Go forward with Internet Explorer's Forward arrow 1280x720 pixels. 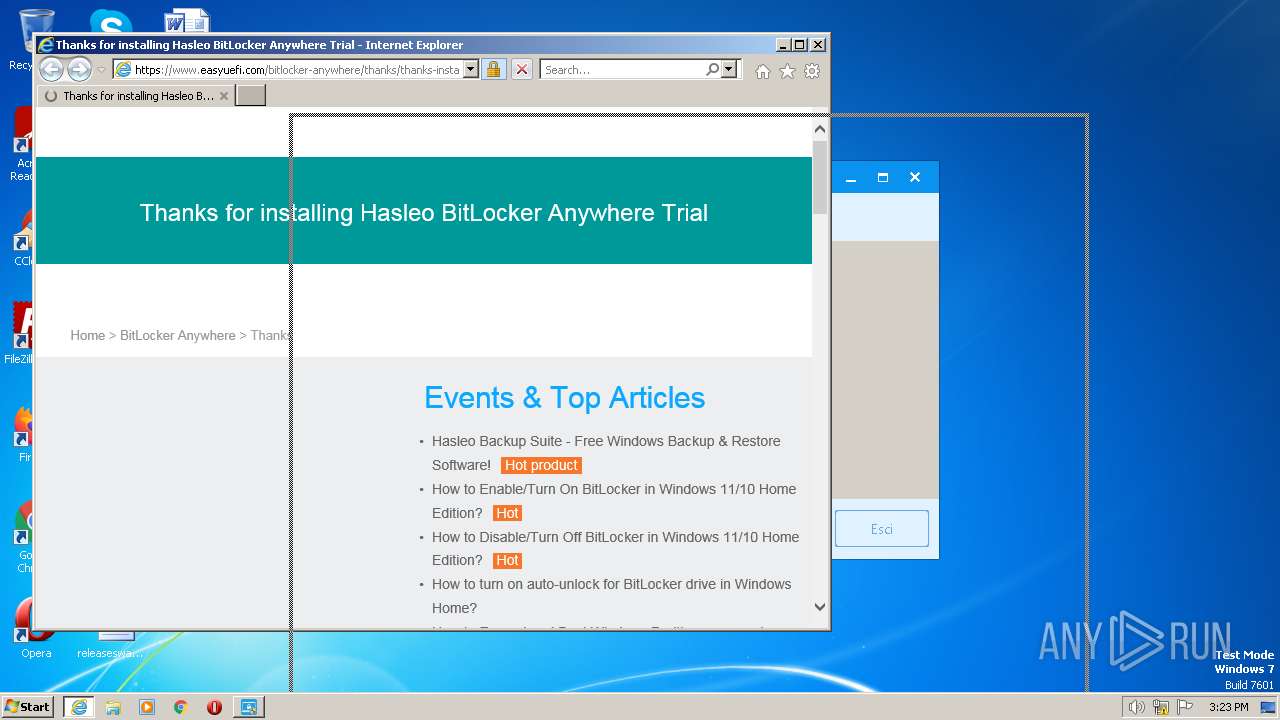(x=79, y=69)
